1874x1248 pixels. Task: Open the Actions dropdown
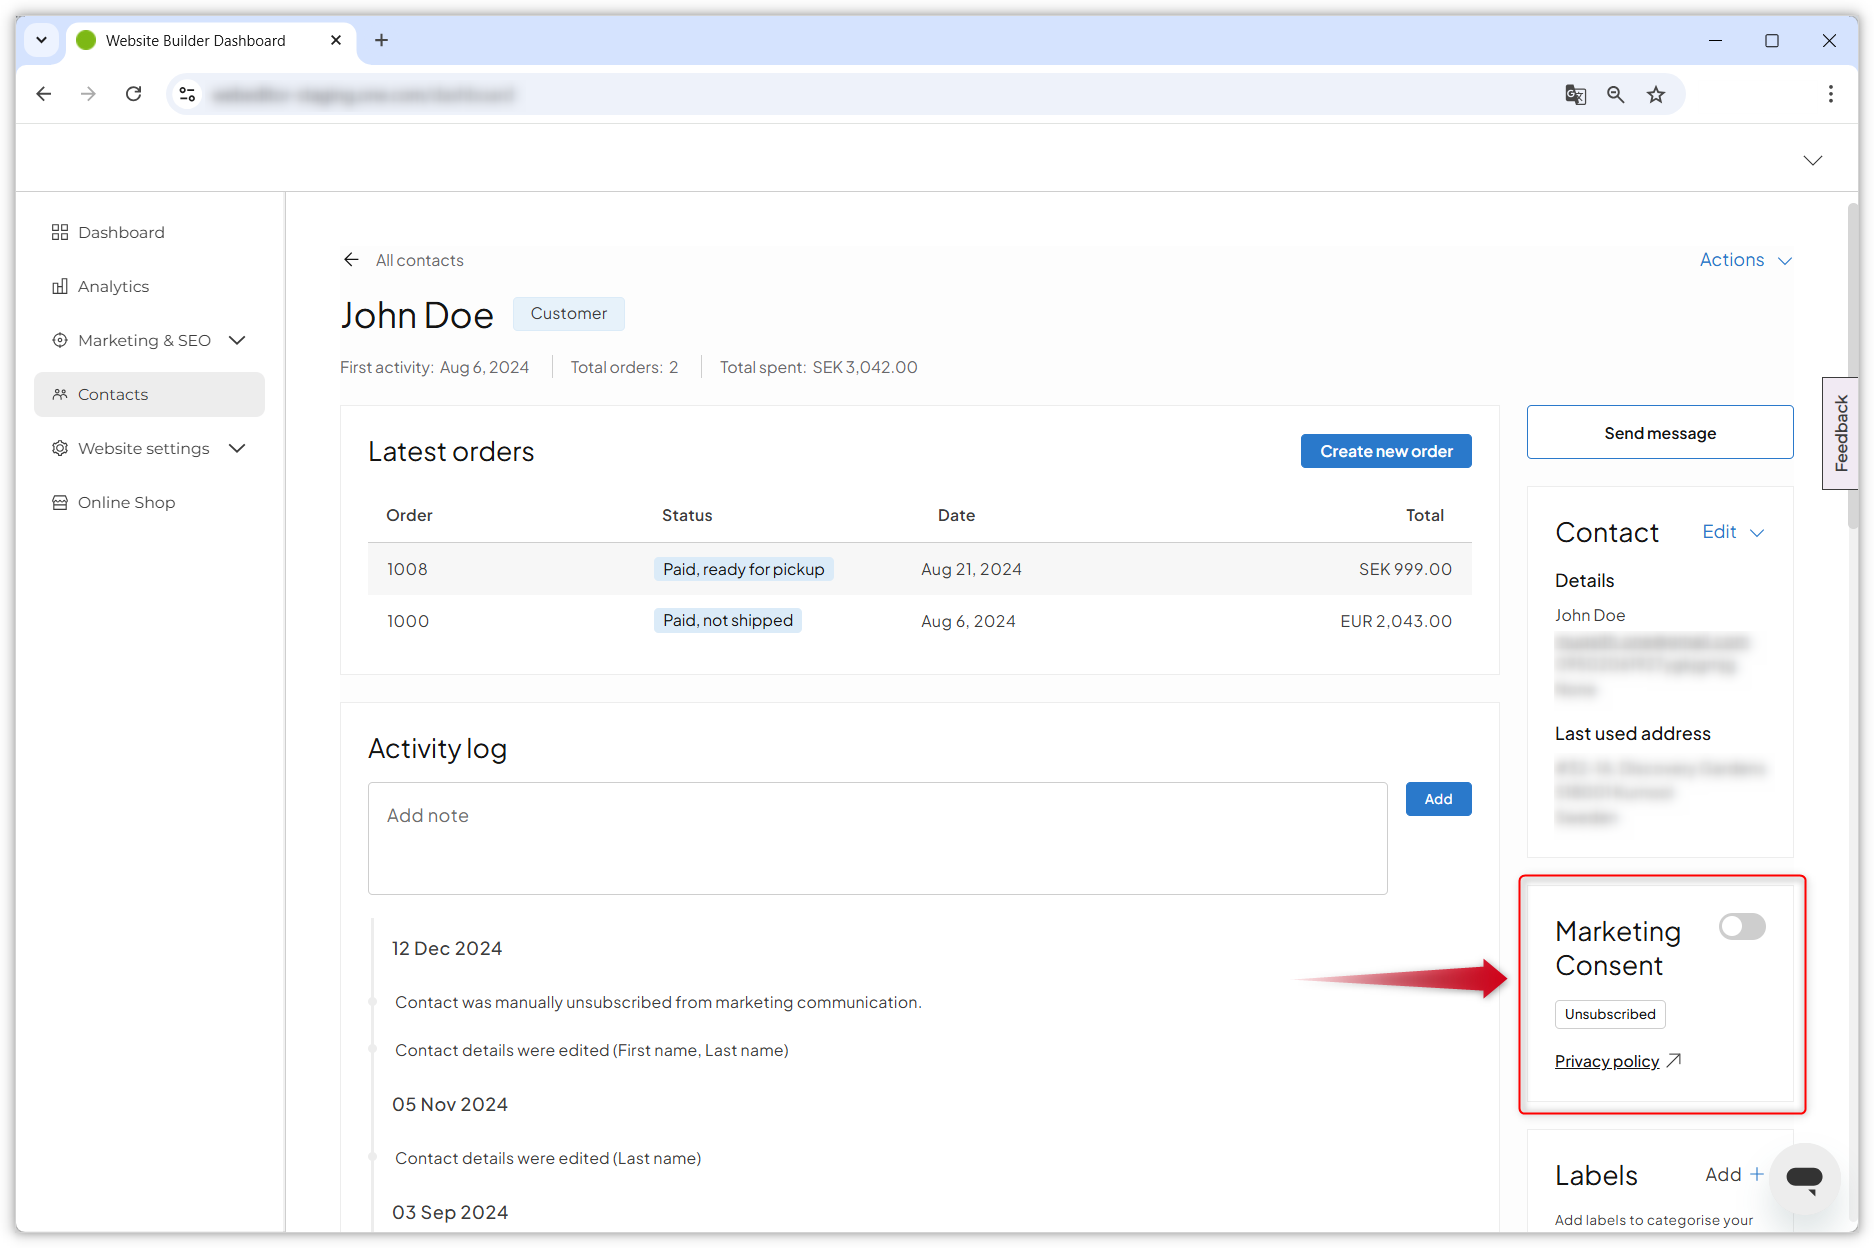click(x=1745, y=260)
